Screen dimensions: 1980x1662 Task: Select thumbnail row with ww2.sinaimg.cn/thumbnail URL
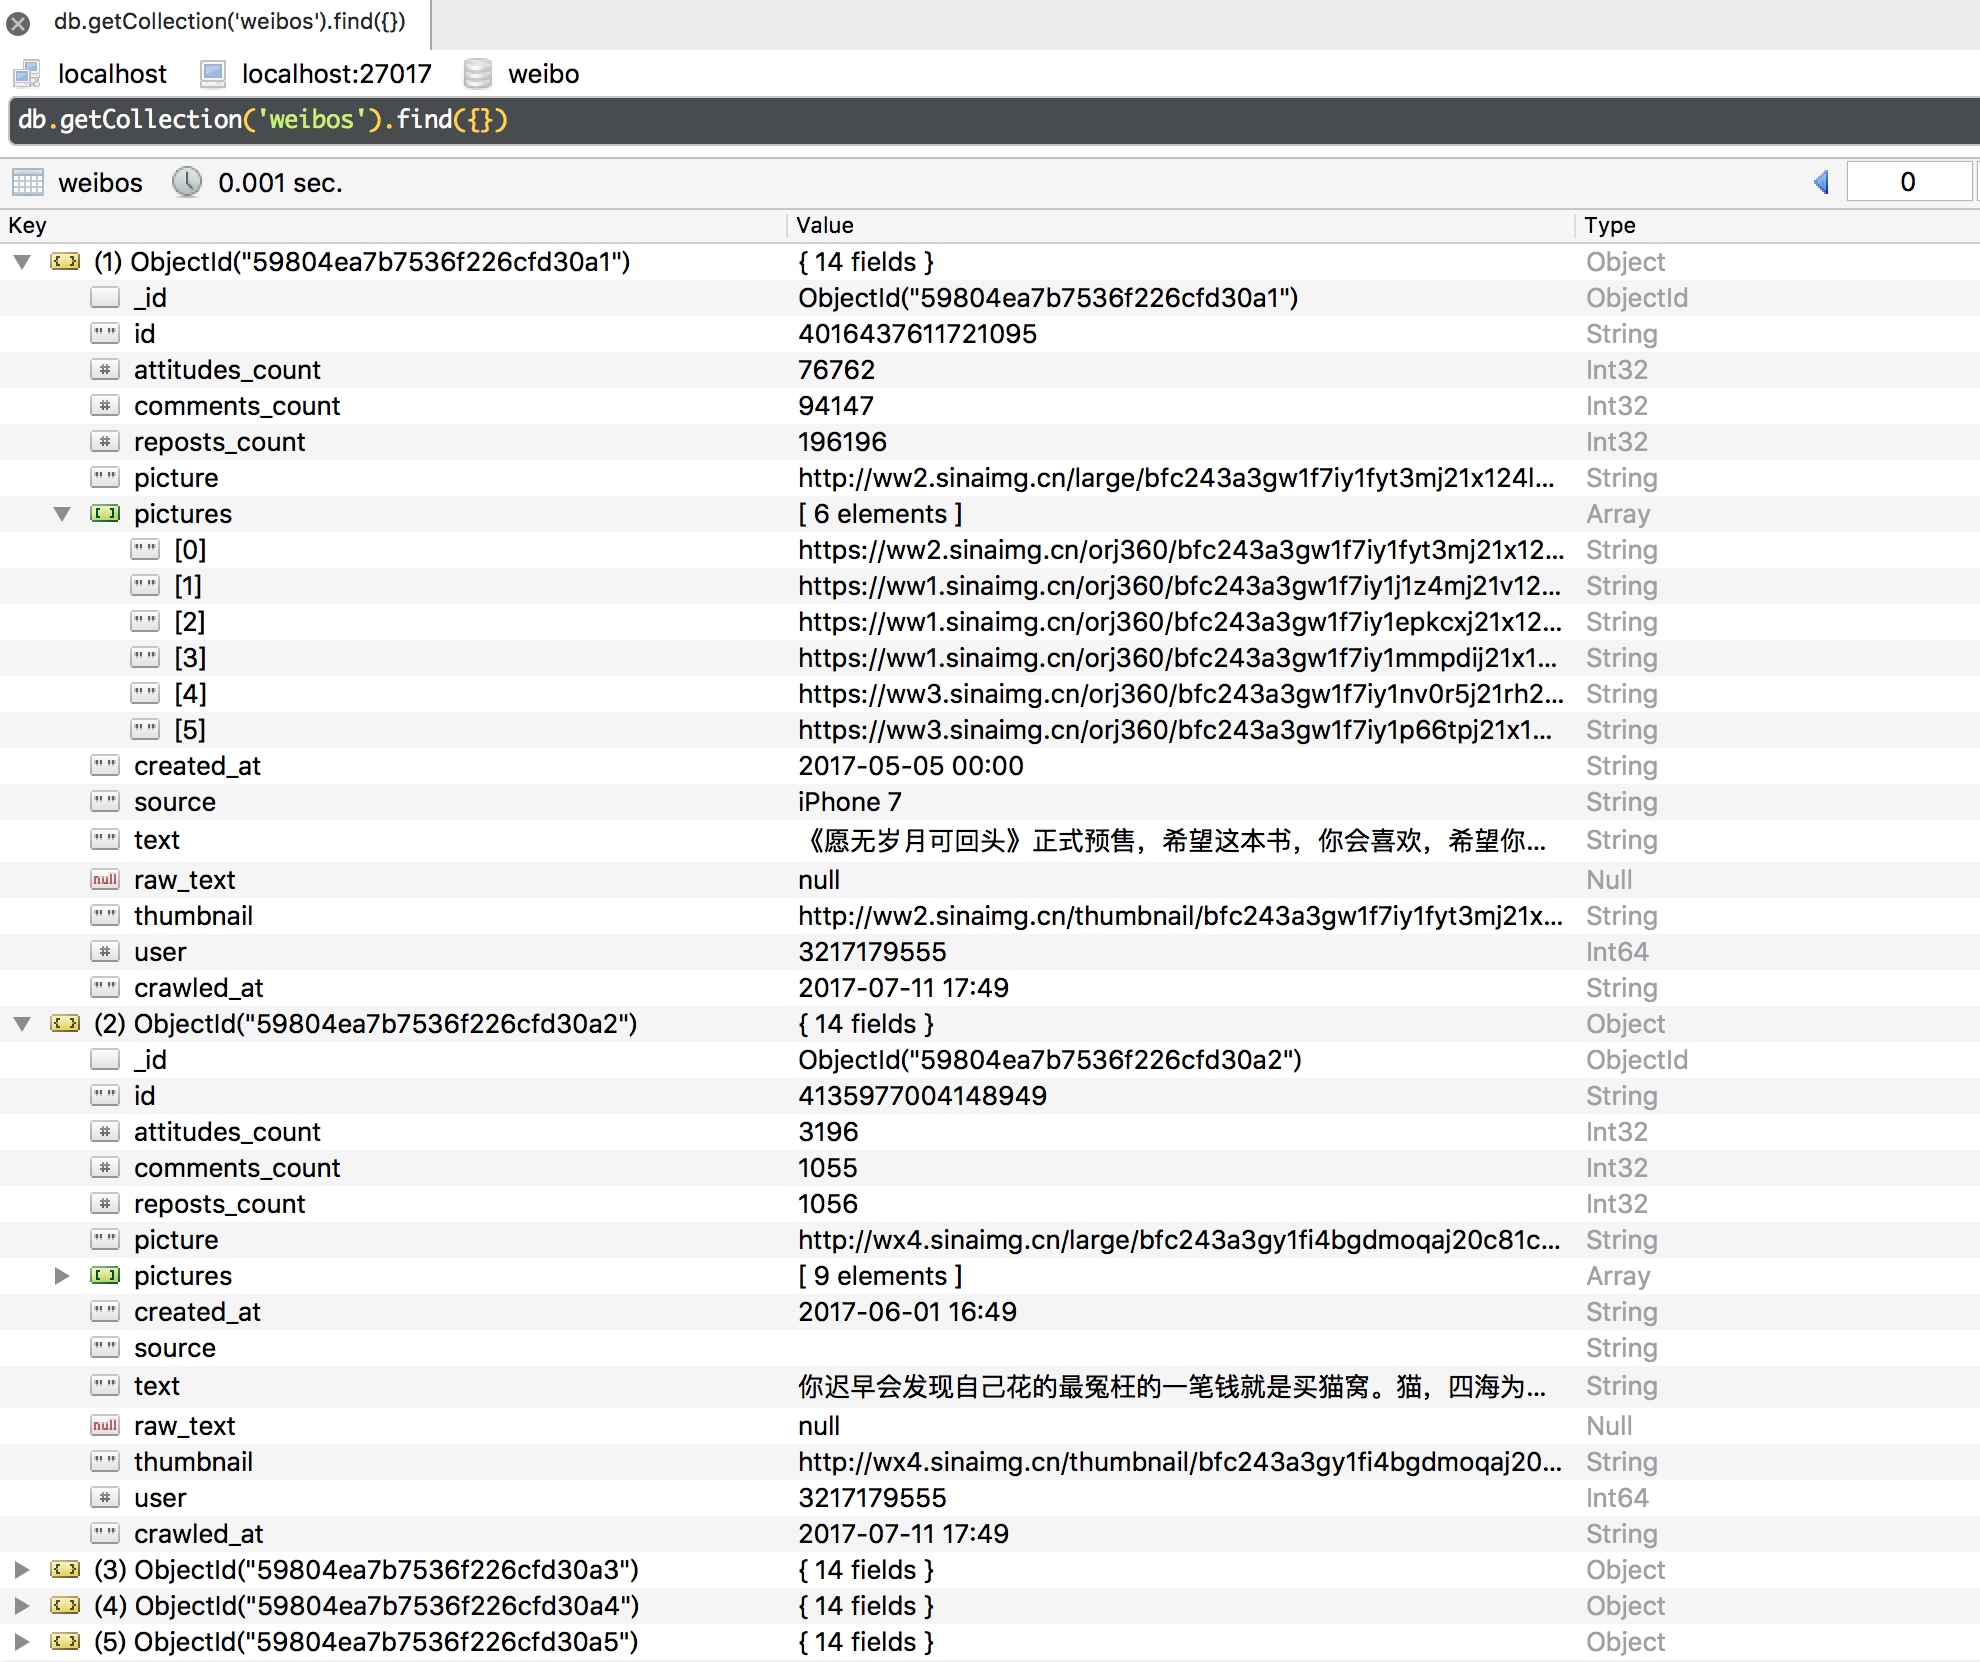point(990,916)
